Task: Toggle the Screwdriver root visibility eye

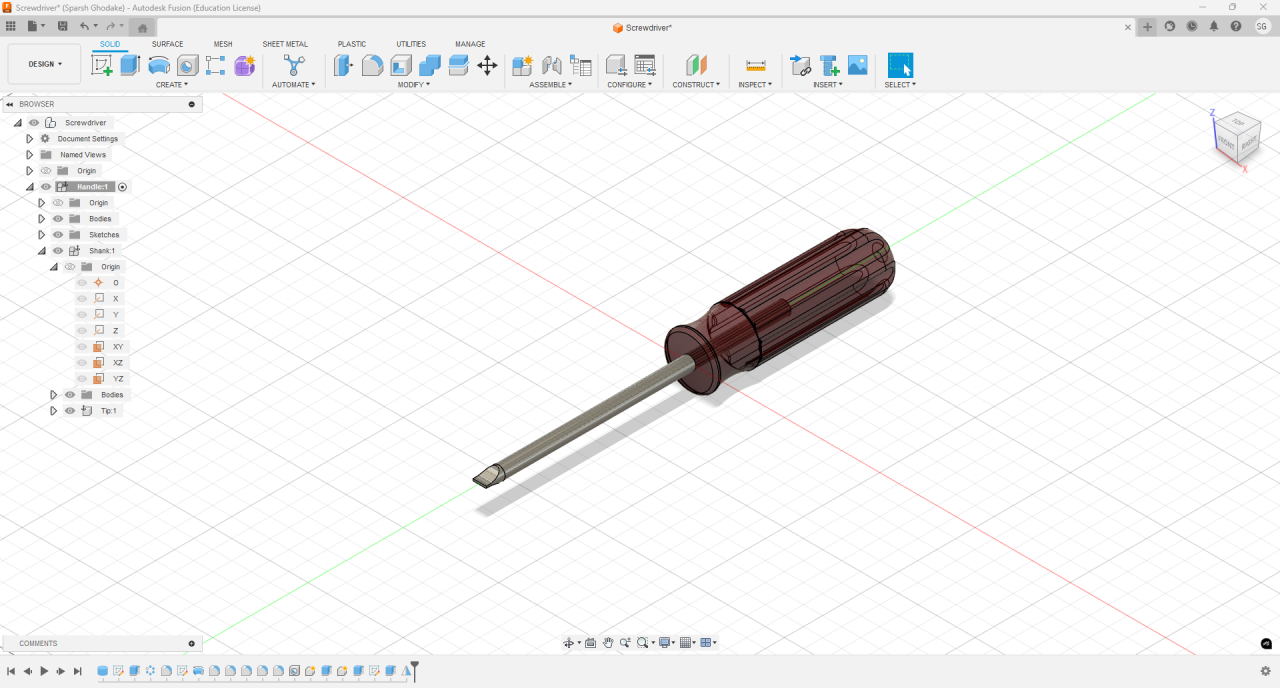Action: 34,123
